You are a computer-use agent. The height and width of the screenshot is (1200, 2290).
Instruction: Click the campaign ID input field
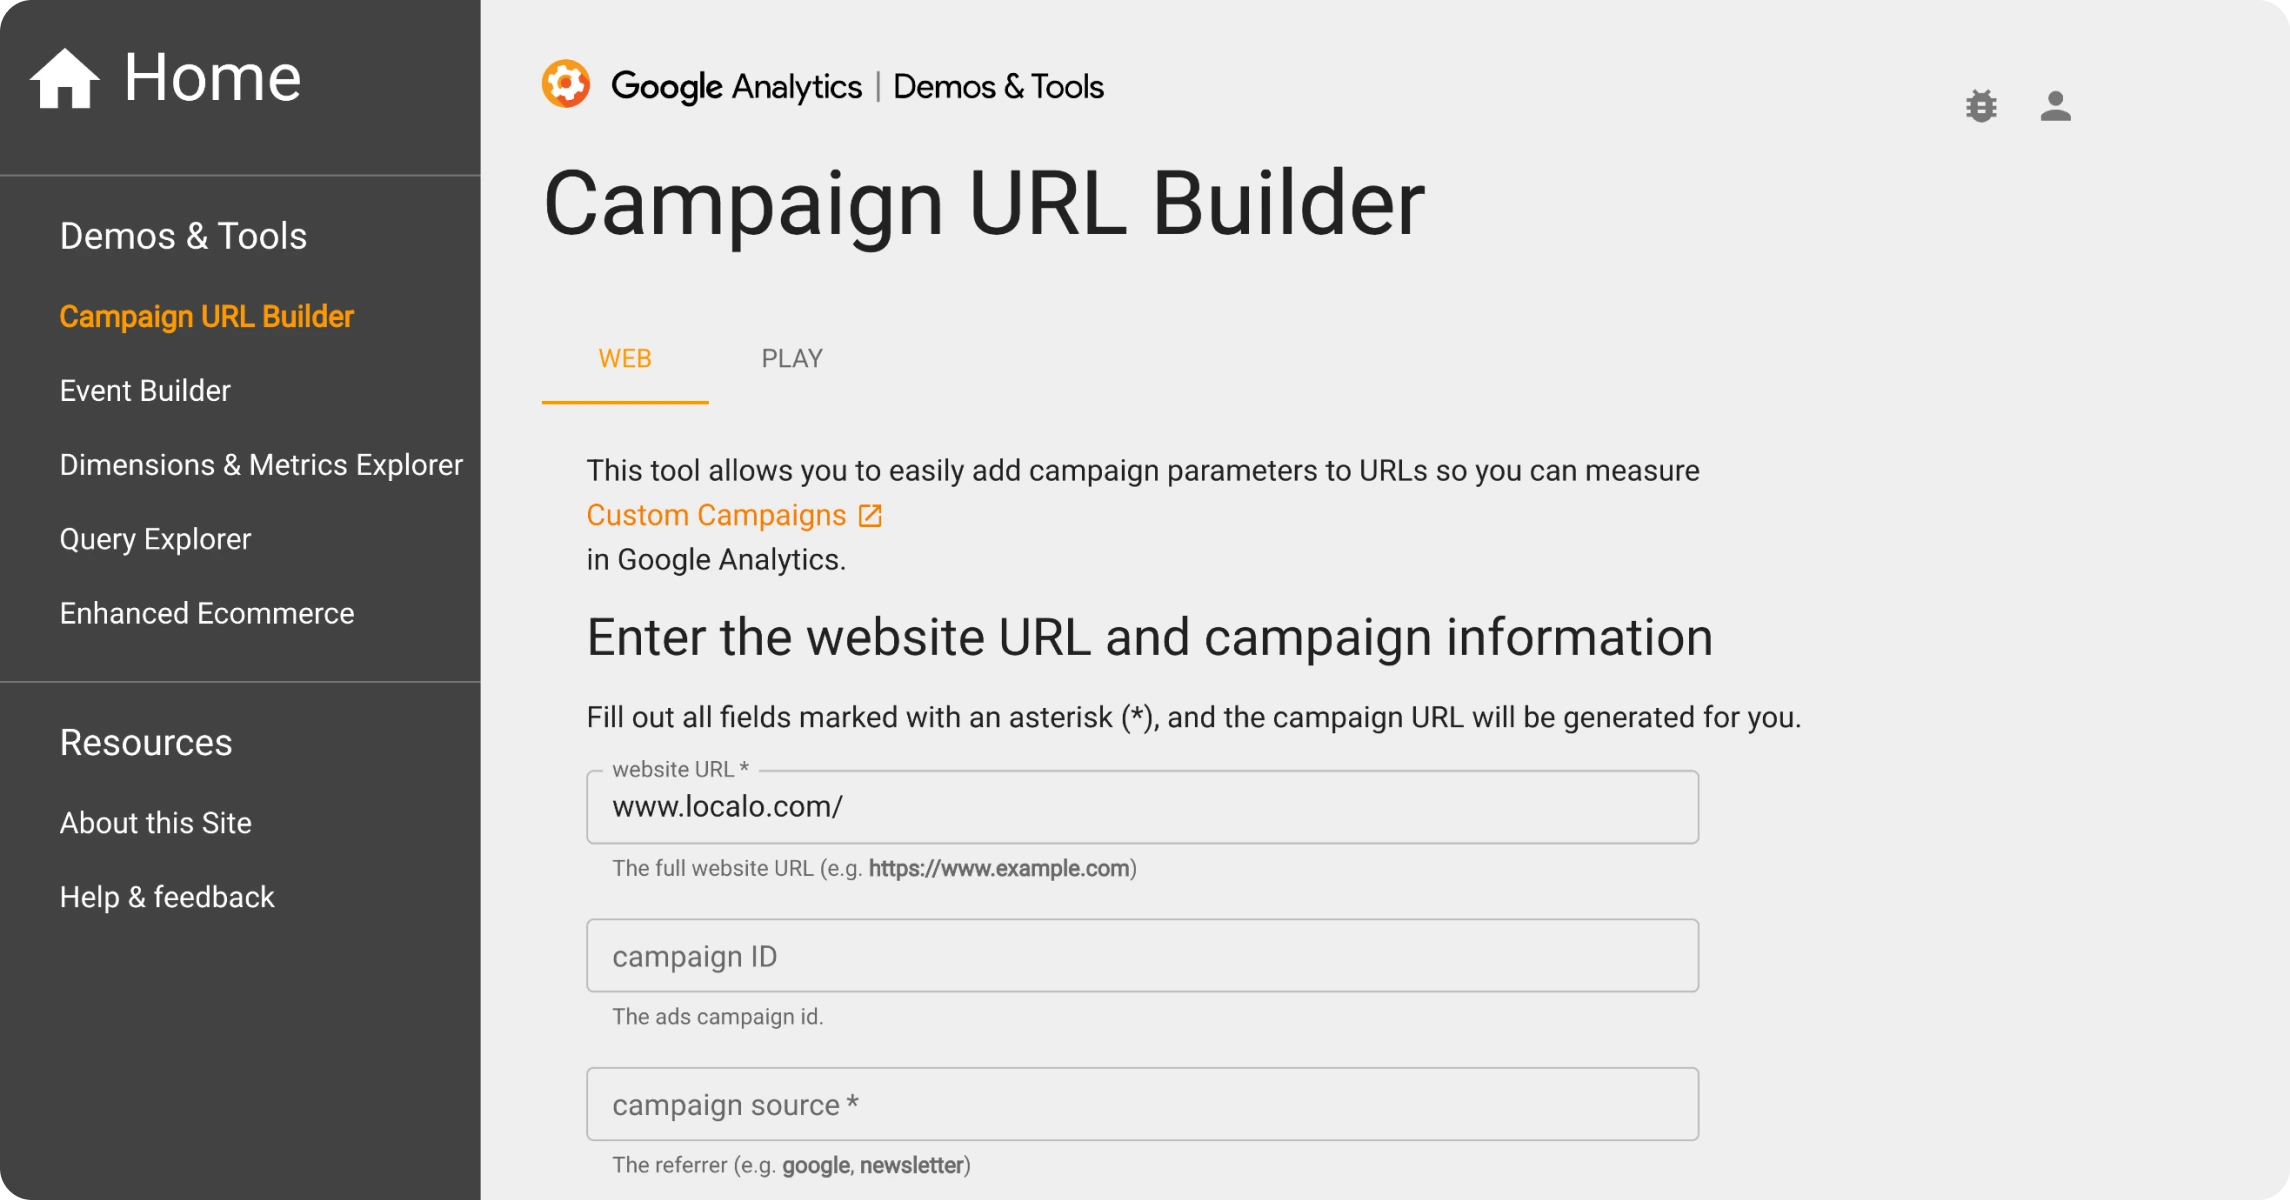tap(1140, 955)
